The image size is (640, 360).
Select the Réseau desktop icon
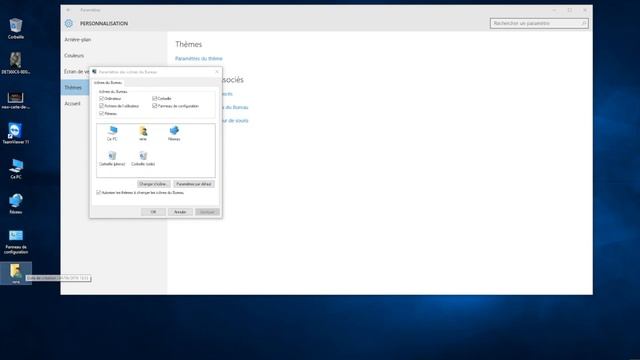tap(16, 203)
